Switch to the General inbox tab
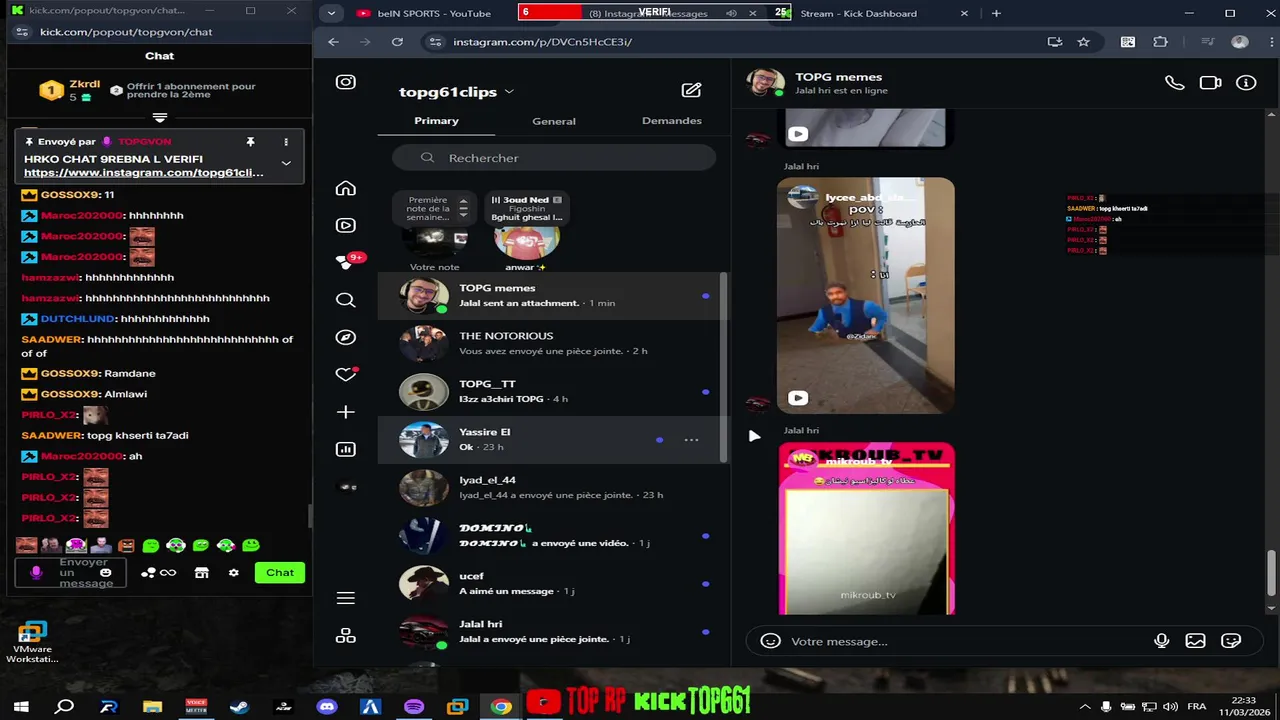Image resolution: width=1280 pixels, height=720 pixels. tap(554, 121)
